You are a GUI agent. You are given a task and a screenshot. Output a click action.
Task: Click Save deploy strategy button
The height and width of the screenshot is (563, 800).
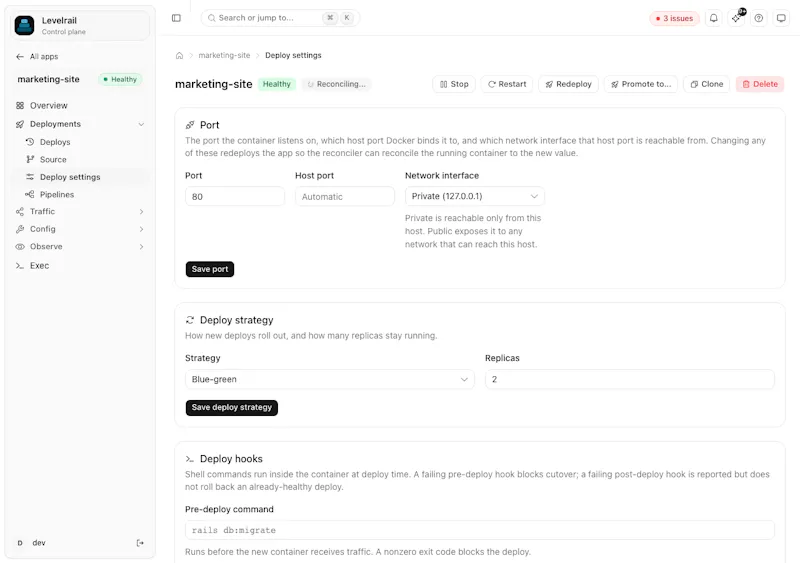click(x=232, y=407)
